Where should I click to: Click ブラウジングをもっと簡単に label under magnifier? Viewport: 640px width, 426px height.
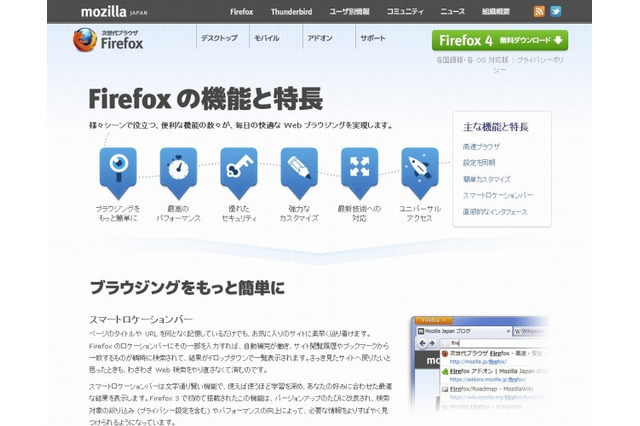pos(118,213)
